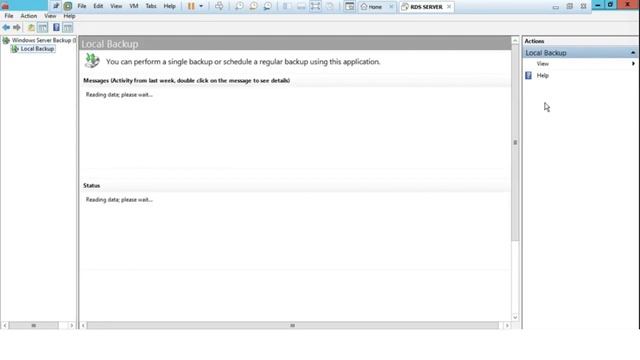Open the console Help menu
Screen dimensions: 640x360
pos(69,16)
